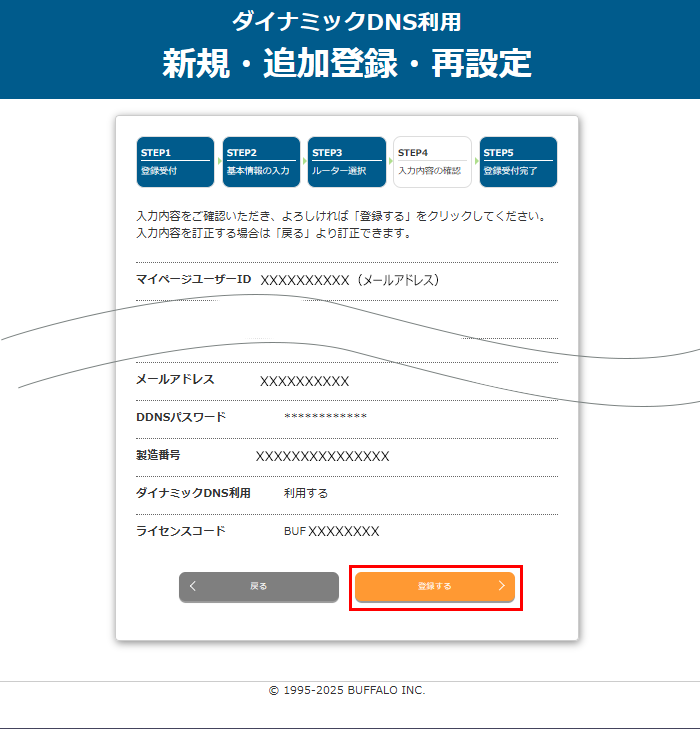Click the 利用する value for ダイナミックDNS利用

[306, 493]
